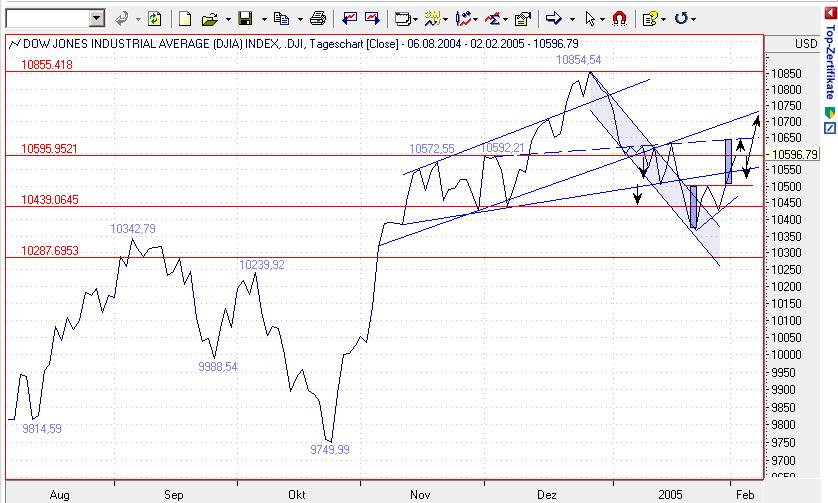Click the blue circular reset arrow icon
The image size is (838, 503).
[681, 19]
